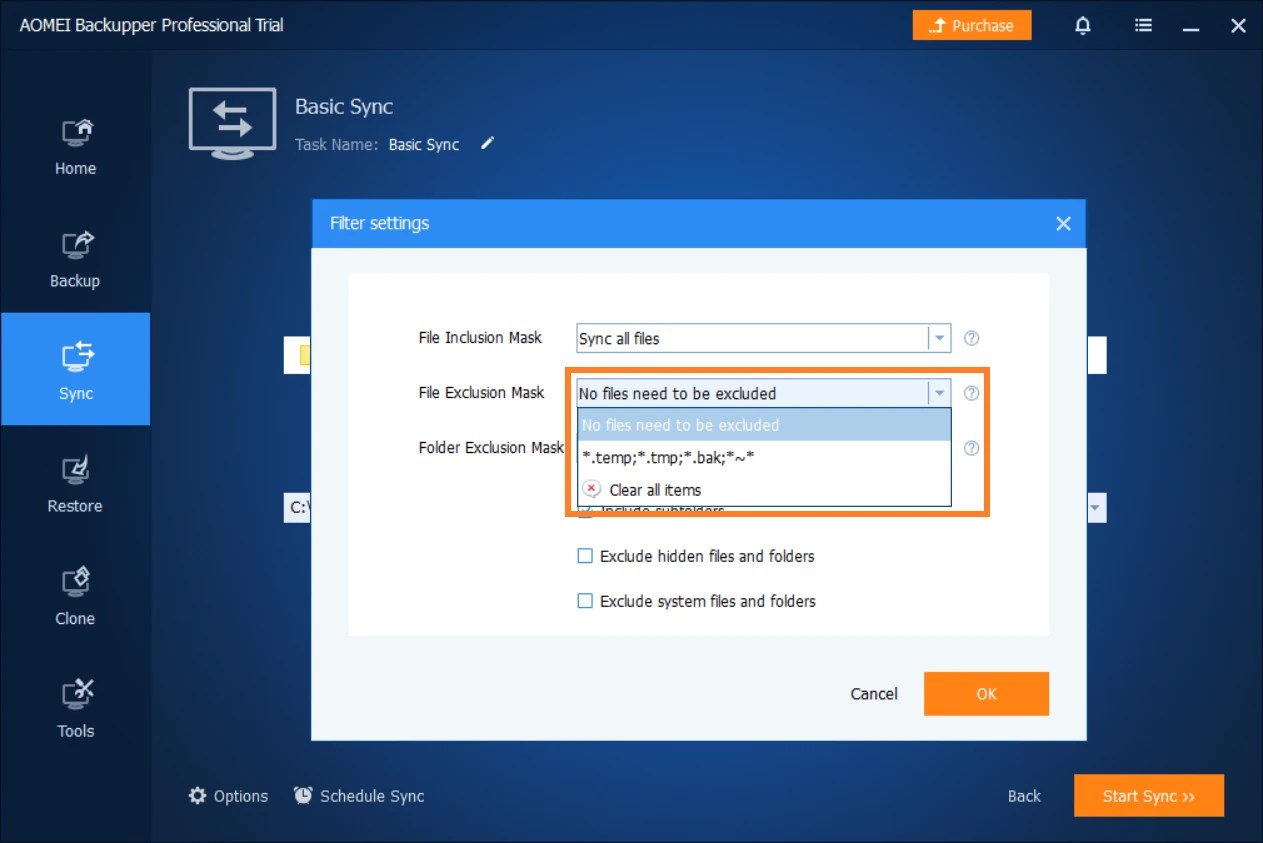
Task: Collapse the File Exclusion Mask dropdown arrow
Action: tap(939, 393)
